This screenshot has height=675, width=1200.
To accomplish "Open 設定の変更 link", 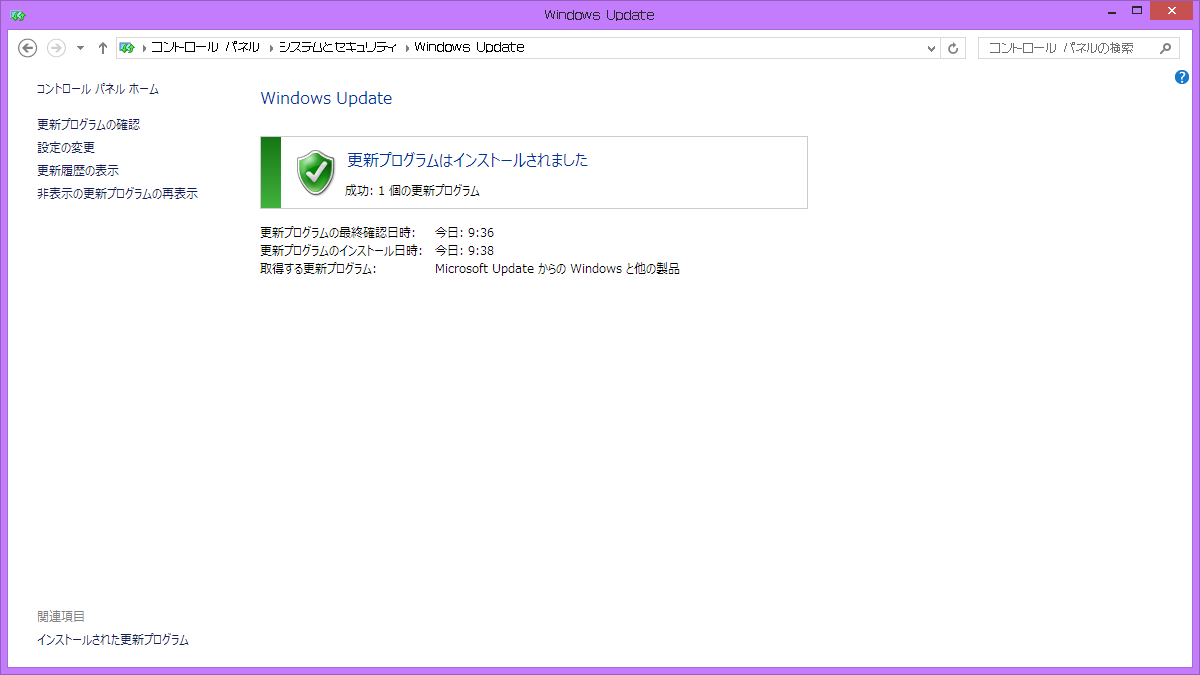I will tap(66, 148).
